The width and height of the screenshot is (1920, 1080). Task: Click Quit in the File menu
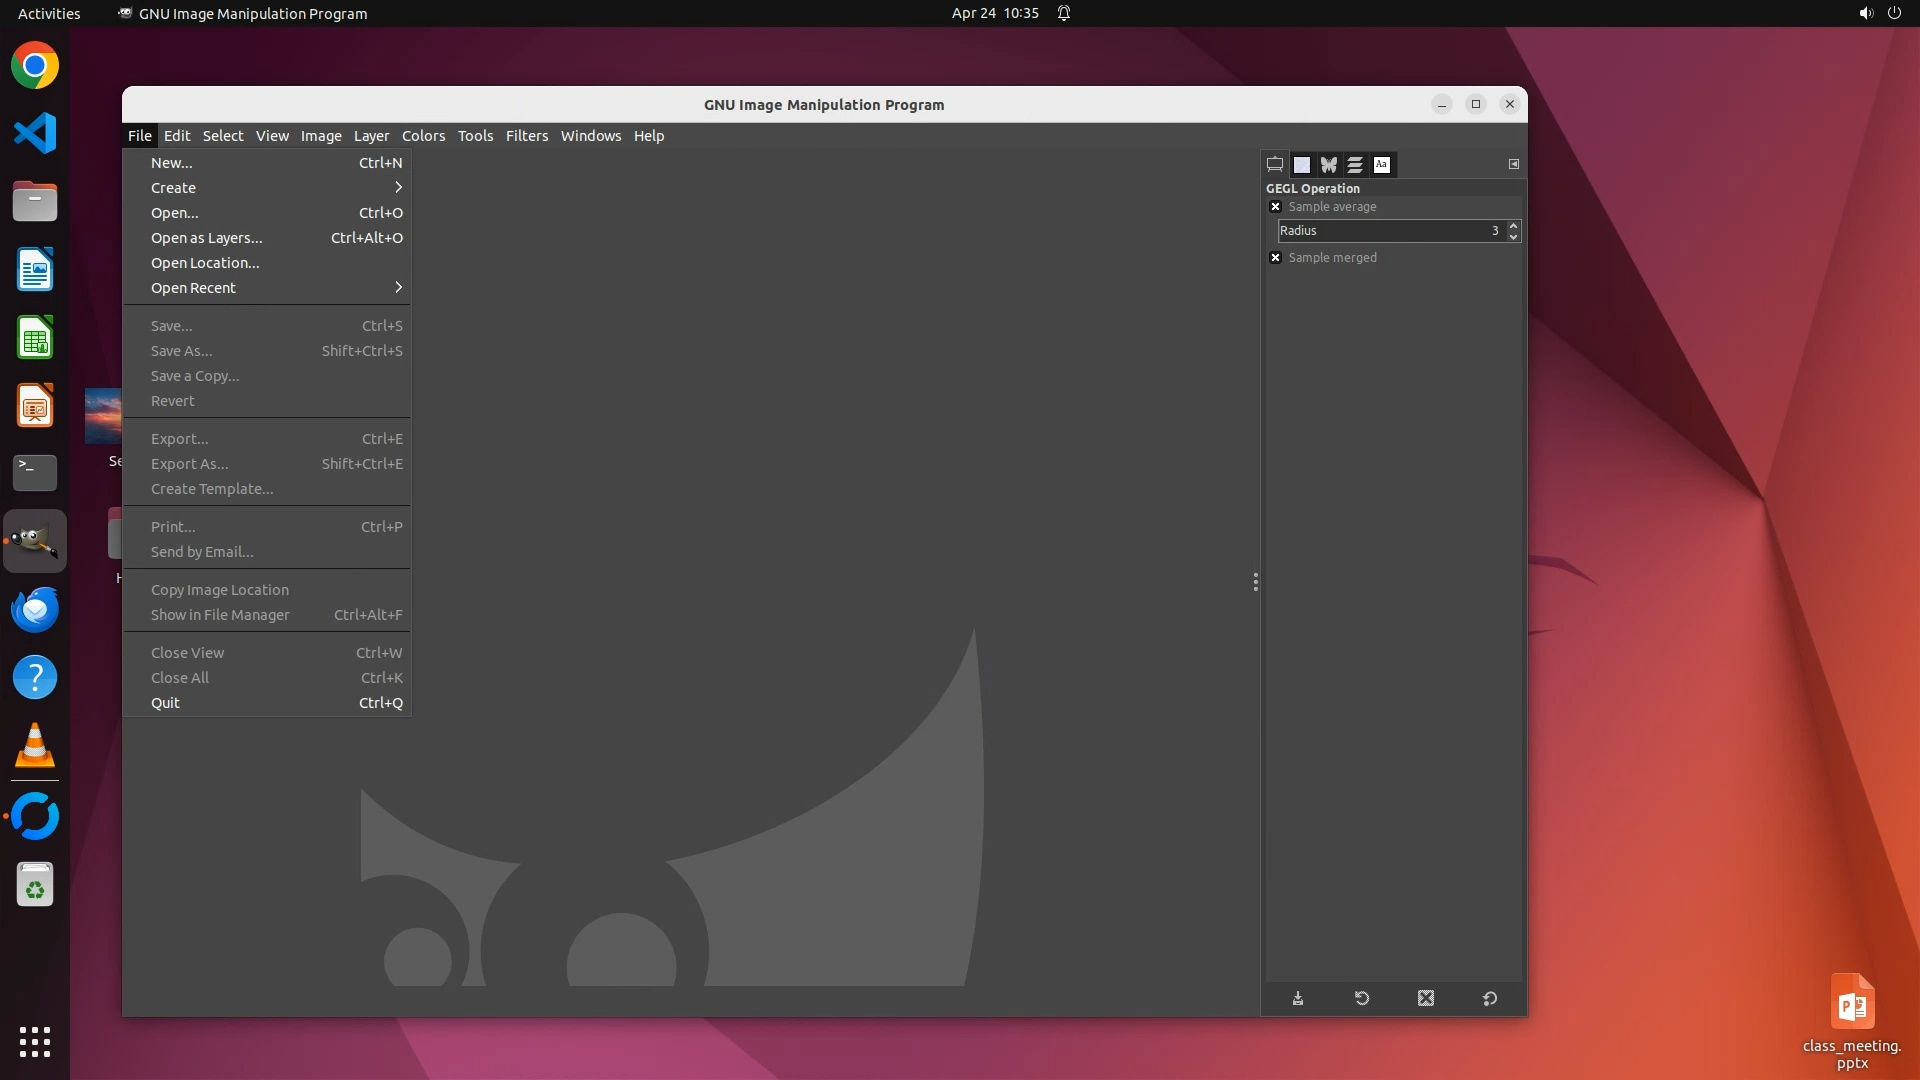pos(166,703)
